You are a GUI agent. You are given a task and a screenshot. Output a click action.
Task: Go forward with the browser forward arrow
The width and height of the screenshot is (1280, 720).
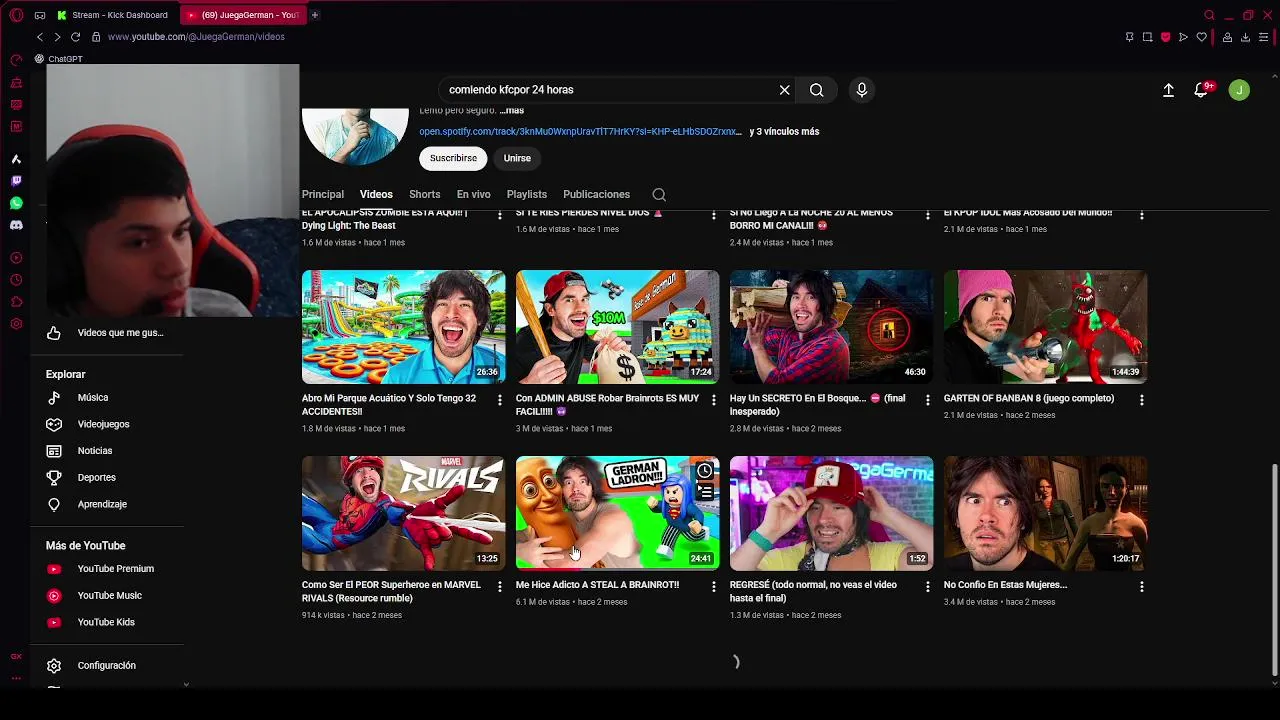[x=57, y=37]
